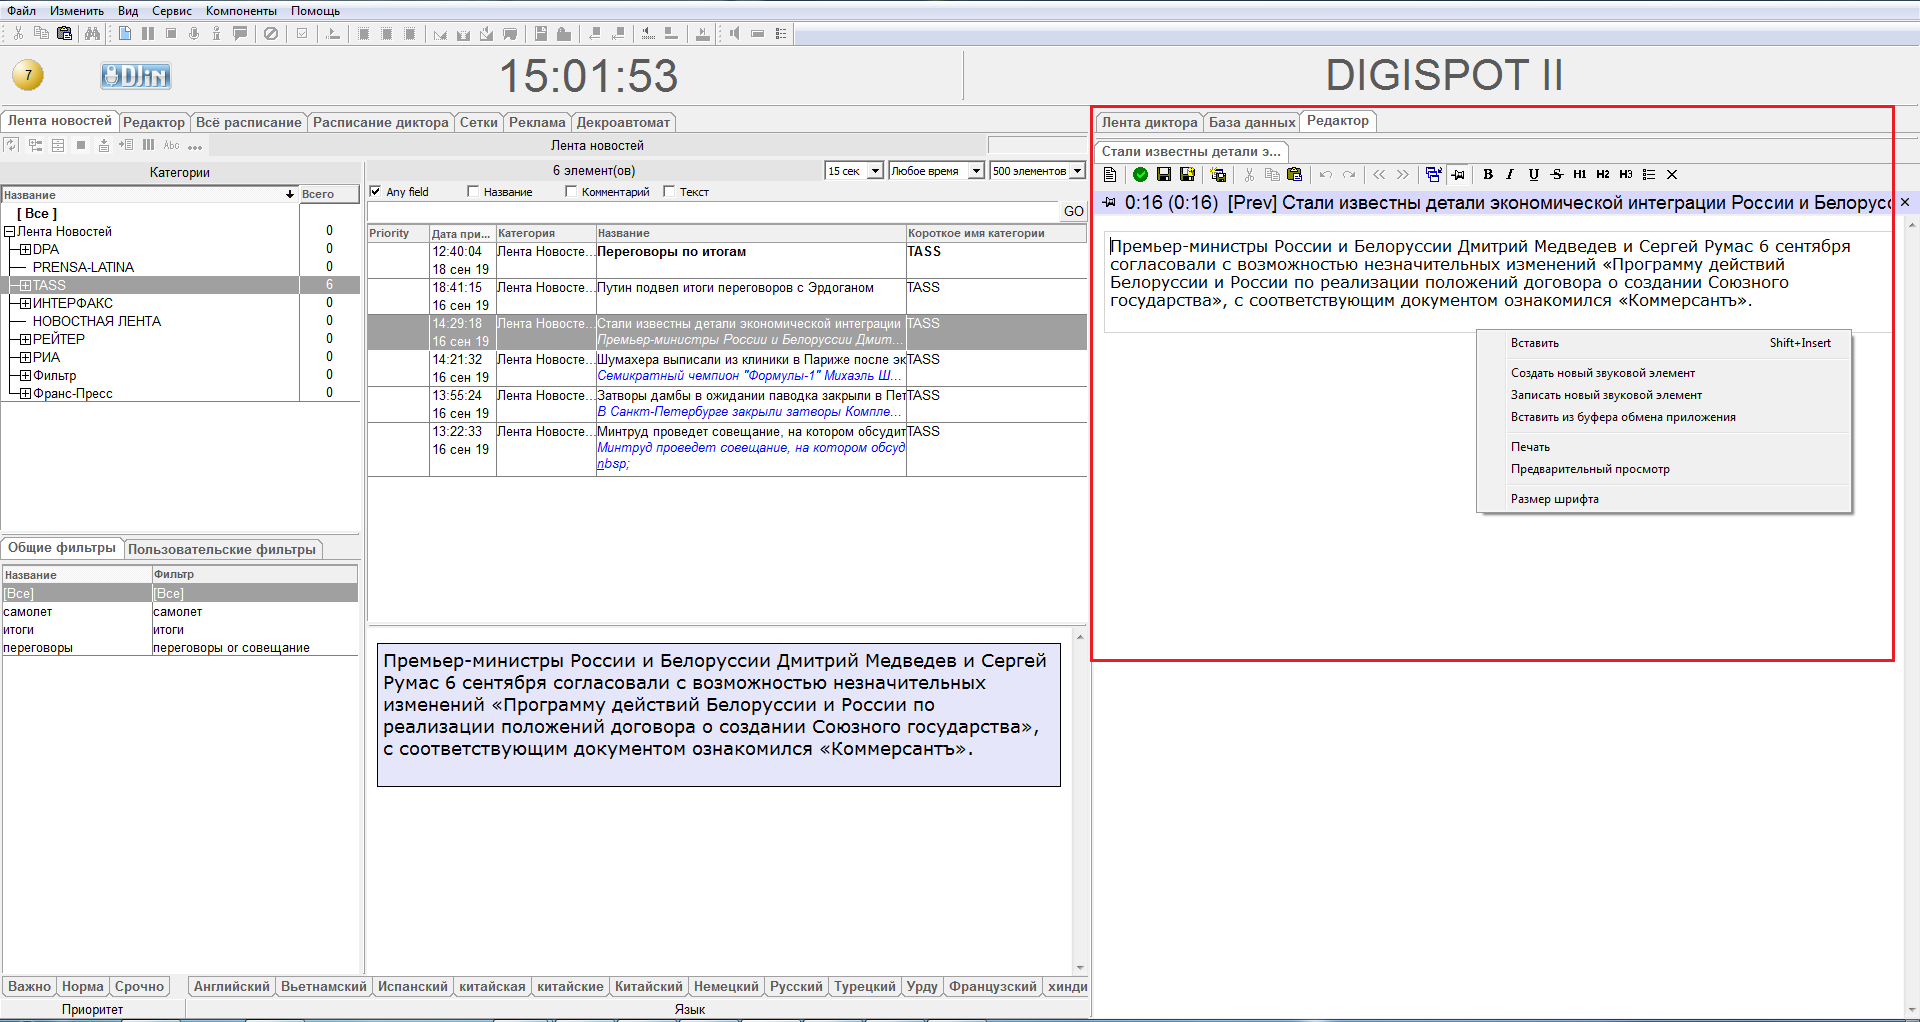Click the pin icon in editor toolbar

coord(1458,174)
